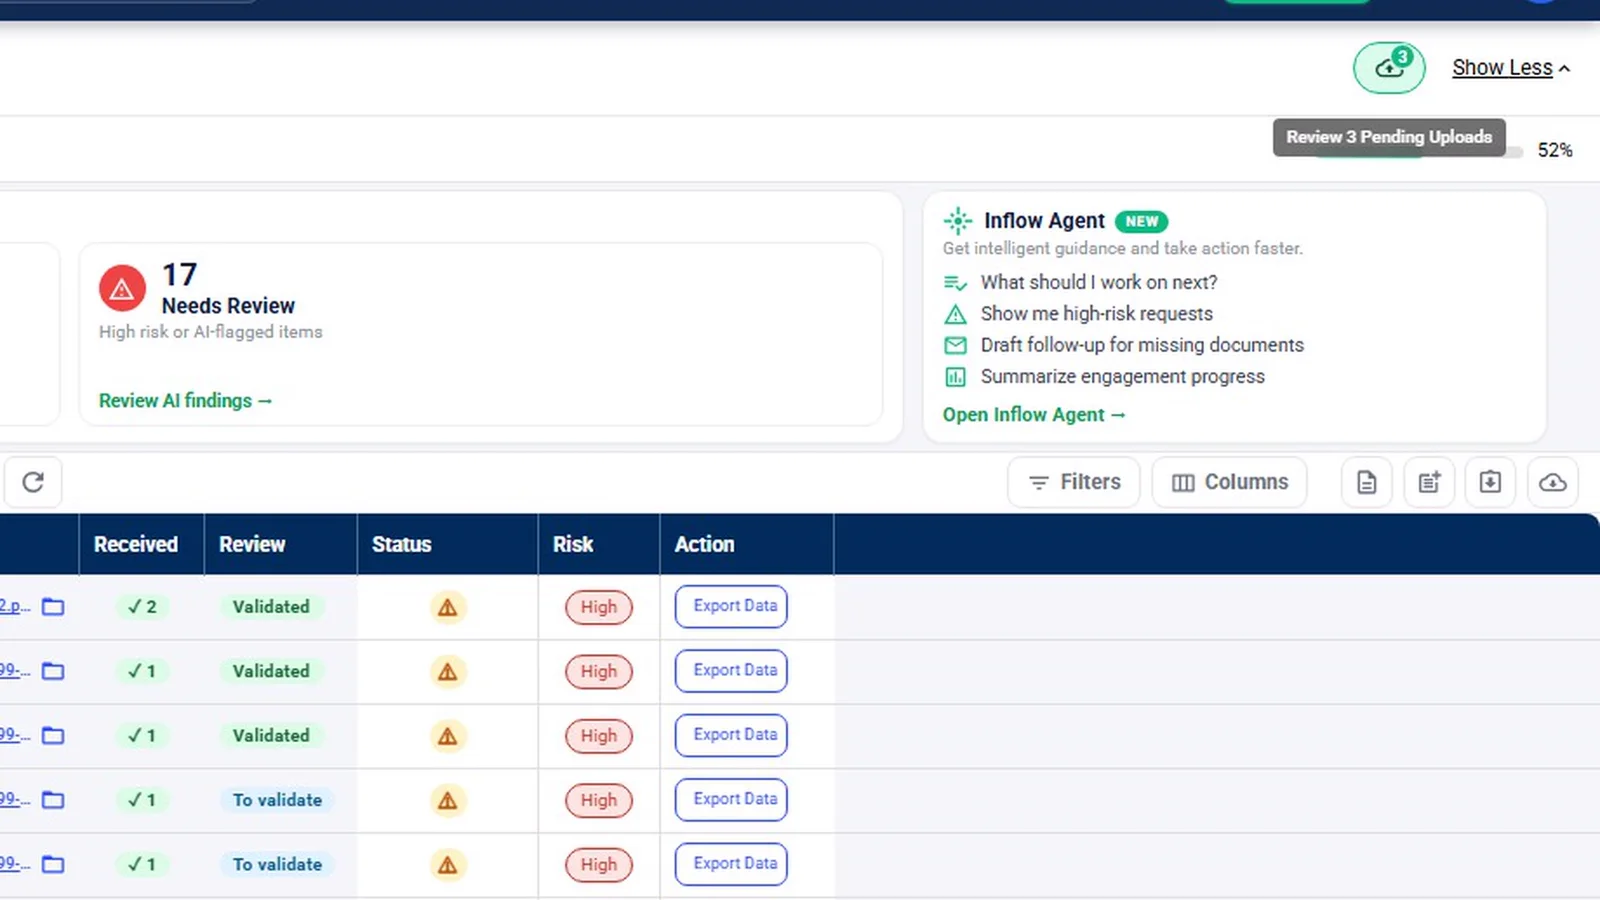Select 'Show me high-risk requests' suggestion
1600x900 pixels.
pos(1097,314)
